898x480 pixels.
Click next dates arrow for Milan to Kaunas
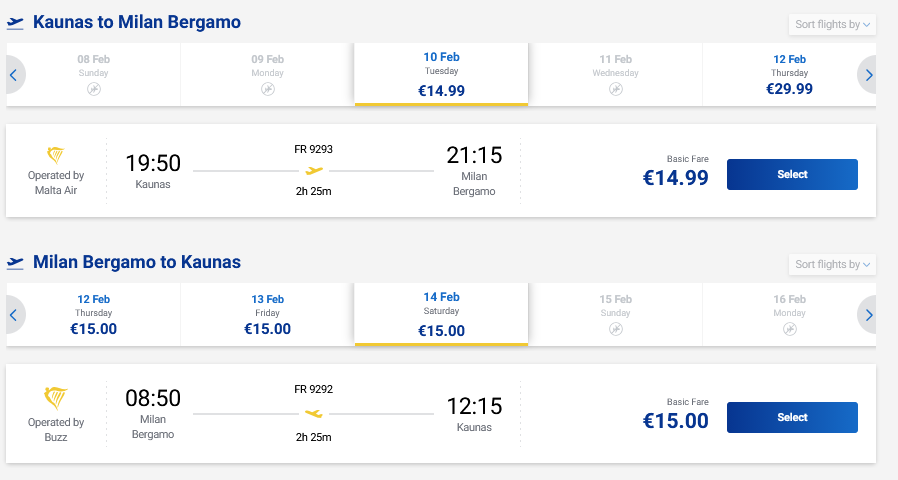point(868,315)
